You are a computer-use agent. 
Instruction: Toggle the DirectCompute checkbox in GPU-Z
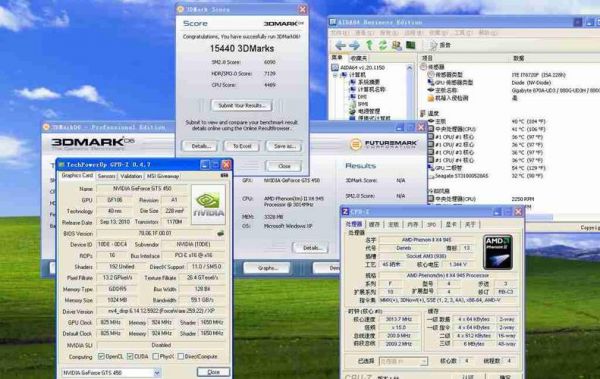point(181,356)
